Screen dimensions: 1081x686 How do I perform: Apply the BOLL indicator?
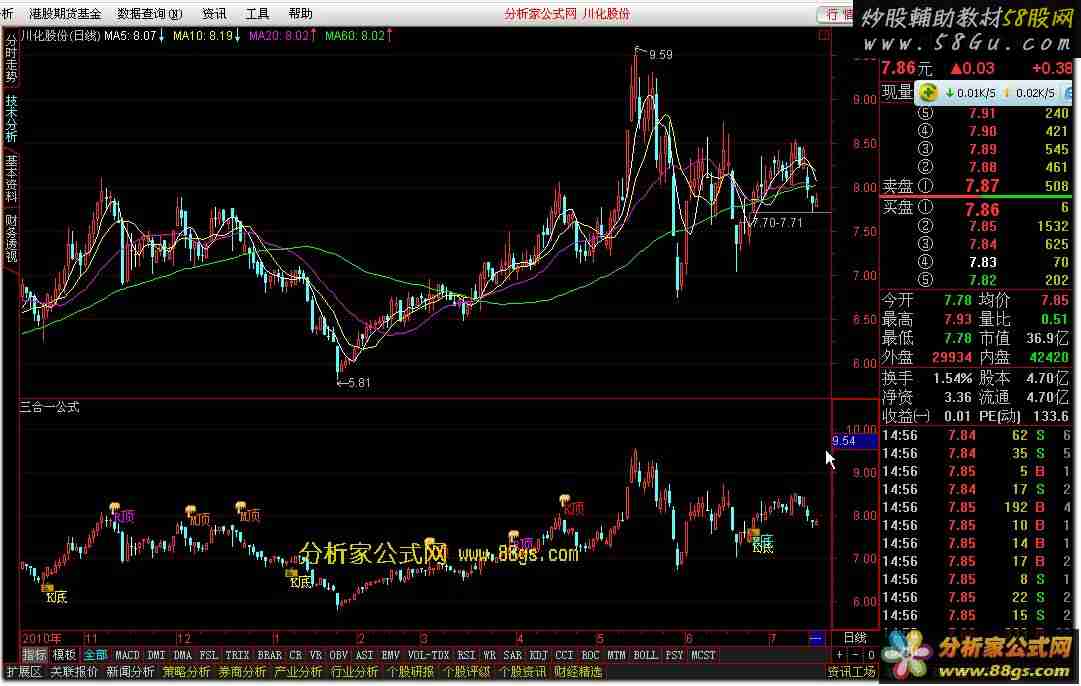click(645, 655)
